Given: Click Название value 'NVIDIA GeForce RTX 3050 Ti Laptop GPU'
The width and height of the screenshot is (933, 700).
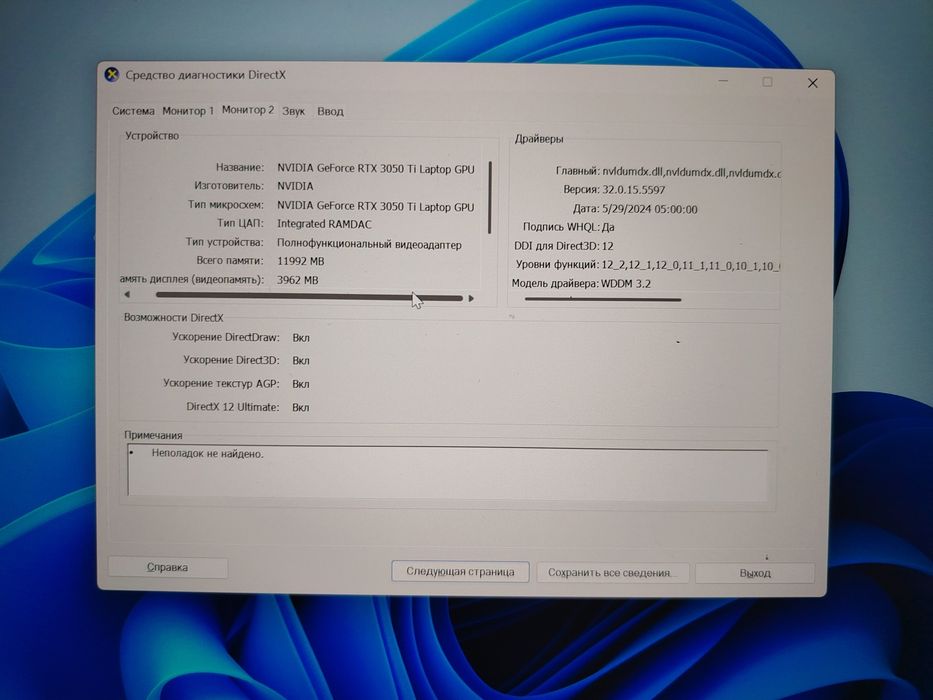Looking at the screenshot, I should point(375,169).
